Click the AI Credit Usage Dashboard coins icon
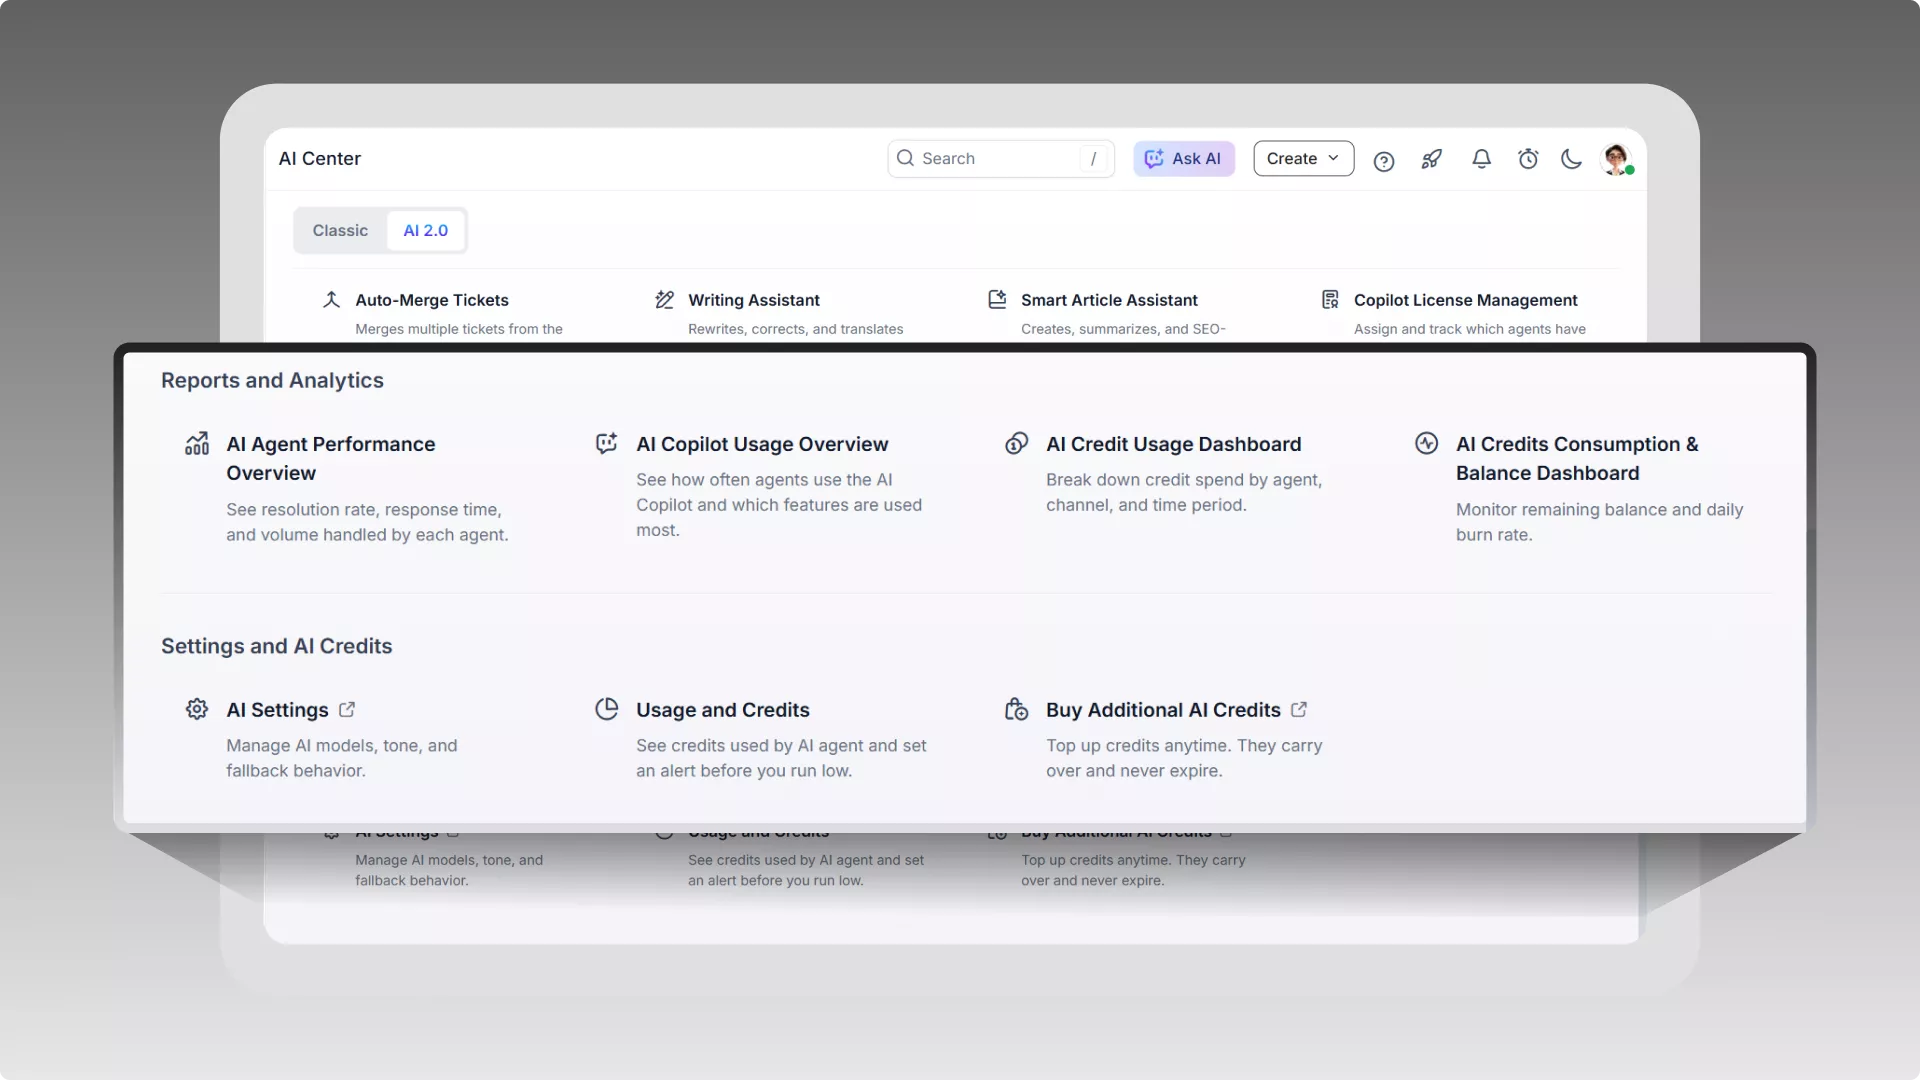 point(1017,443)
